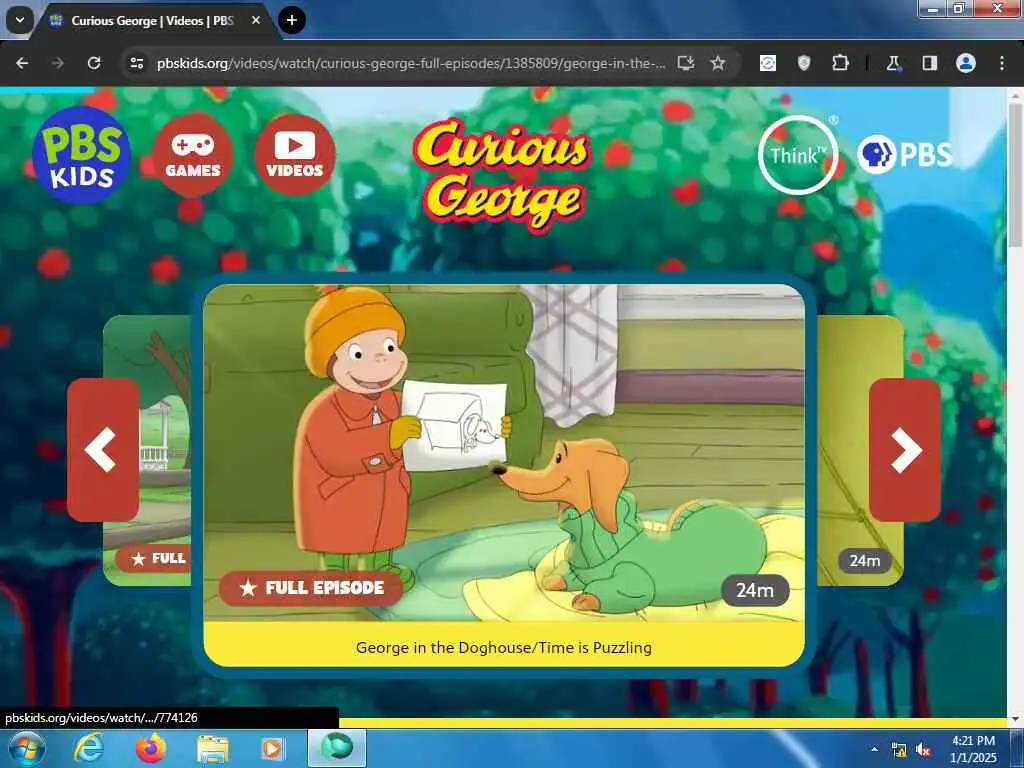1024x768 pixels.
Task: Click the page vertical scrollbar thumb
Action: [1016, 174]
